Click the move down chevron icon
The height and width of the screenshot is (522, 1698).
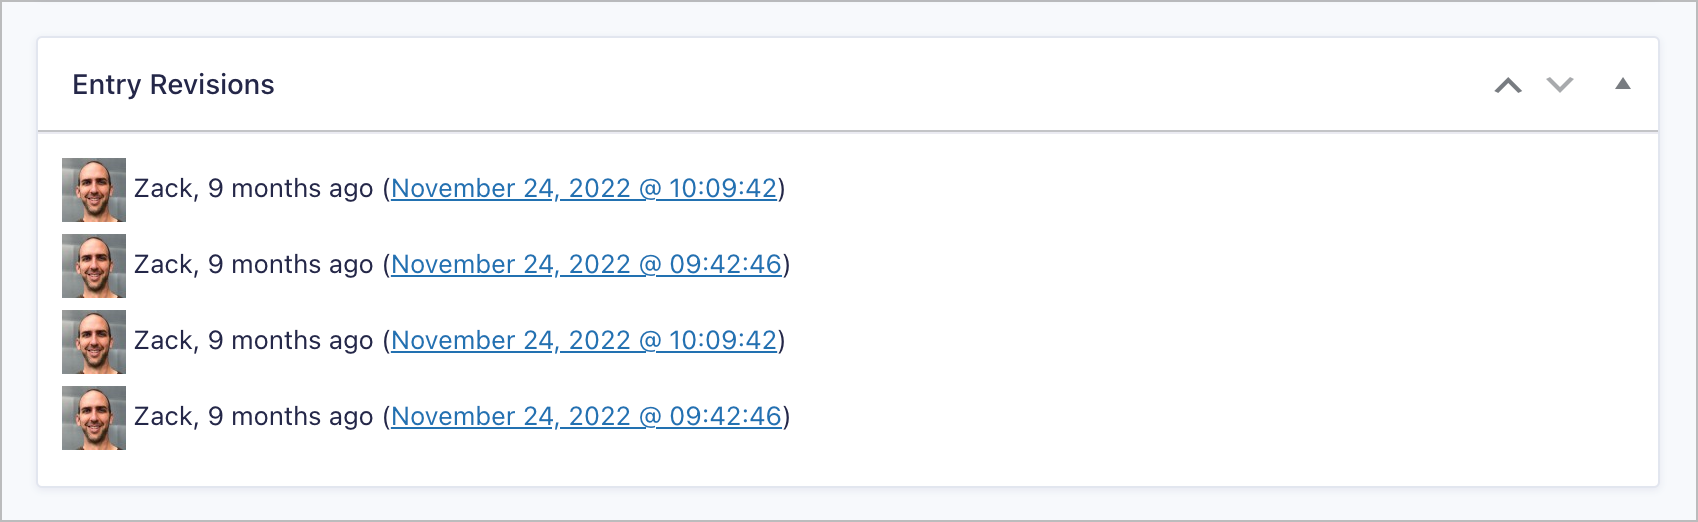1560,85
